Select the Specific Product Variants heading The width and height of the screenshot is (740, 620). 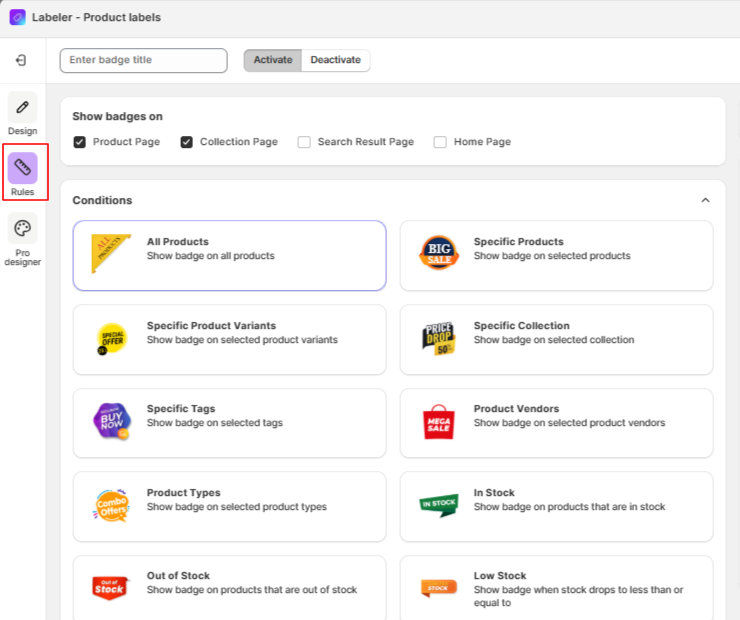tap(211, 326)
